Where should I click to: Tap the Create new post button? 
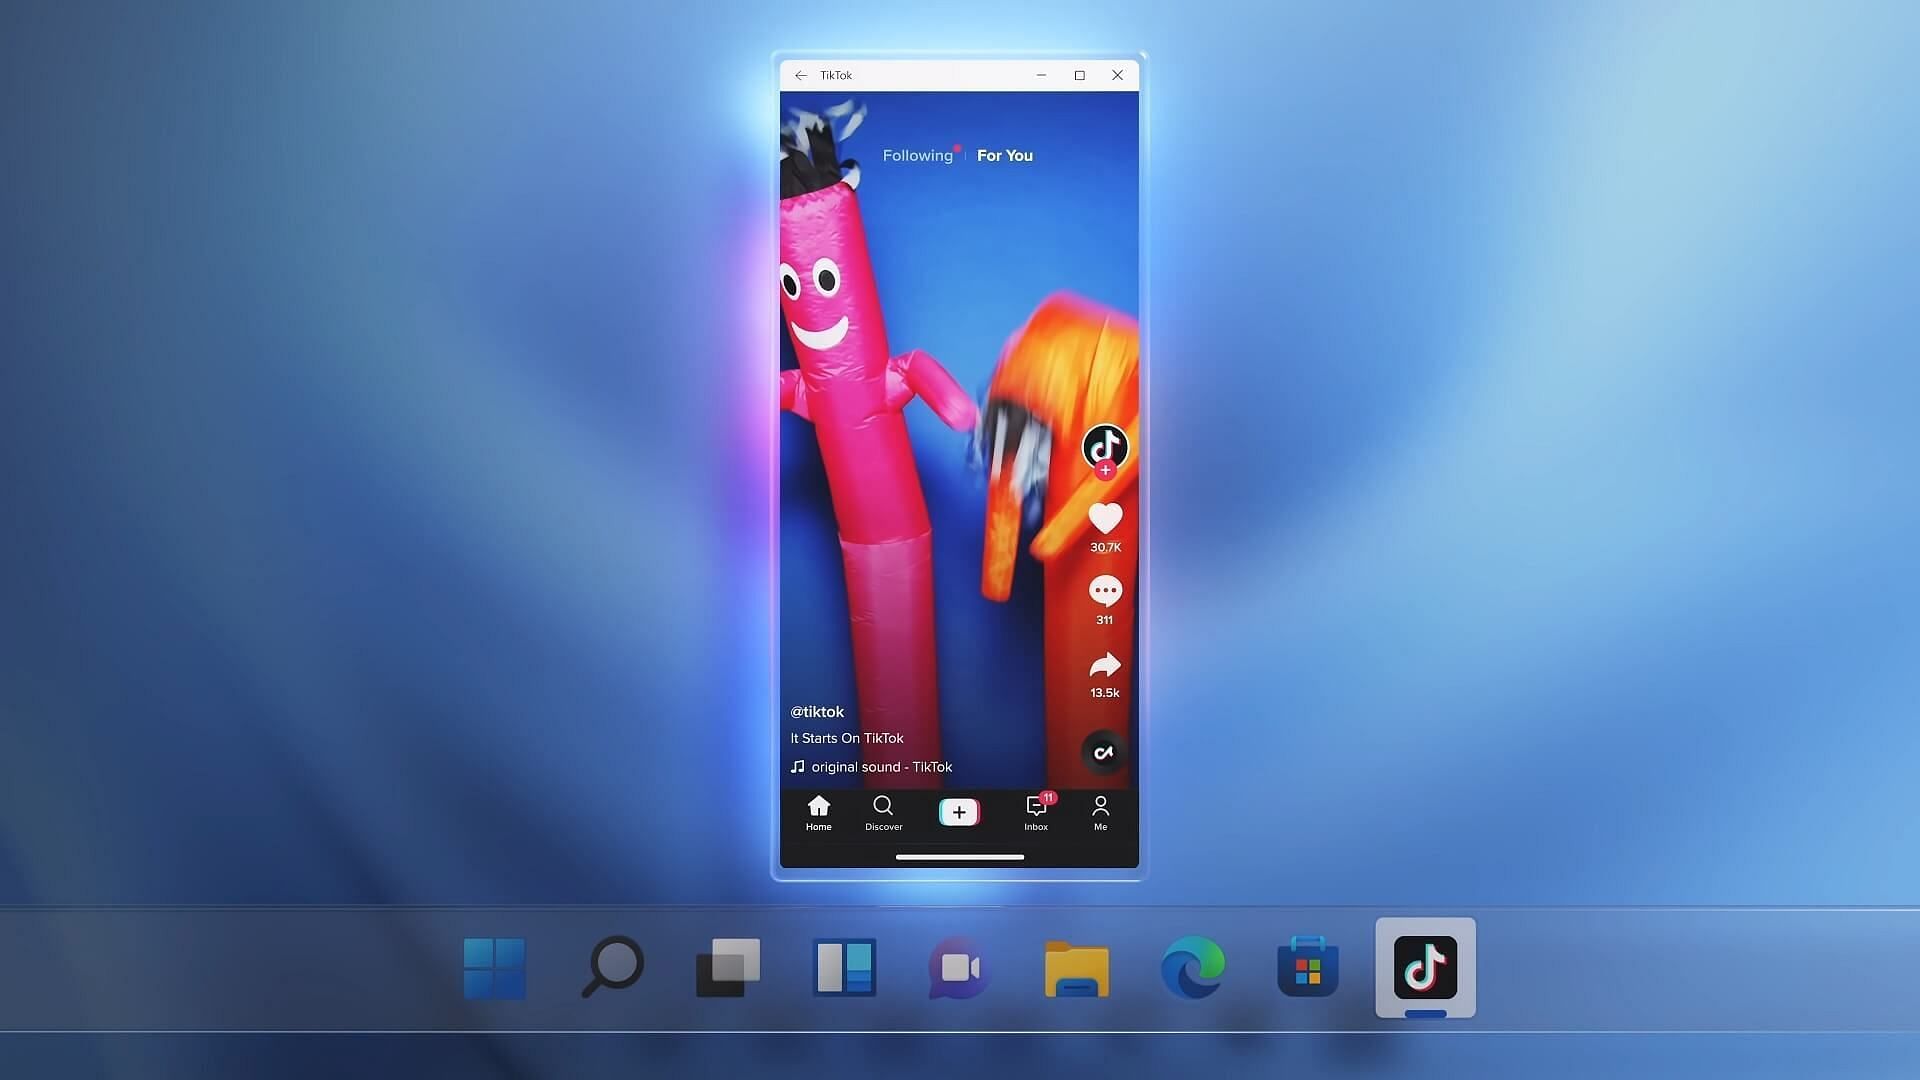tap(959, 810)
